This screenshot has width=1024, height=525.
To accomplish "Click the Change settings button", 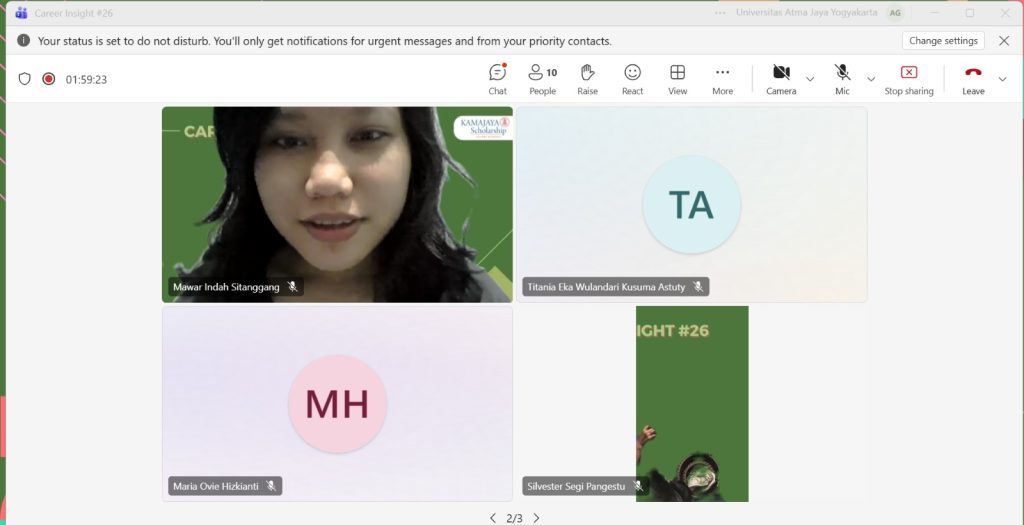I will (x=942, y=41).
